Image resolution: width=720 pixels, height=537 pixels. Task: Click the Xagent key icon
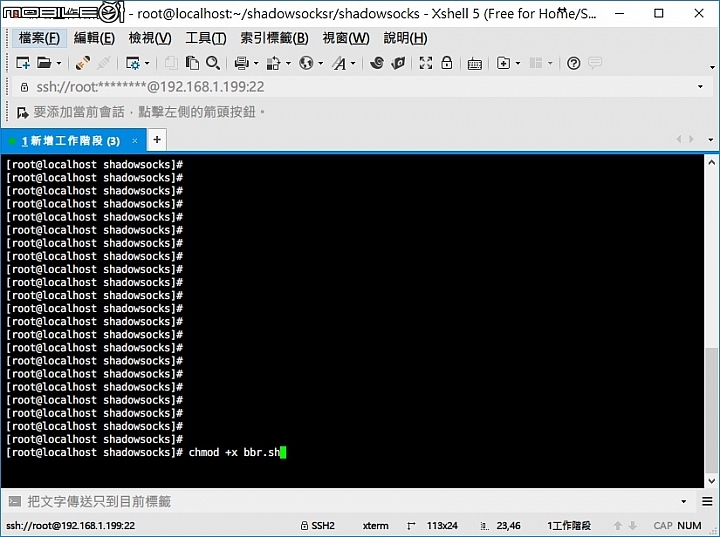(398, 63)
